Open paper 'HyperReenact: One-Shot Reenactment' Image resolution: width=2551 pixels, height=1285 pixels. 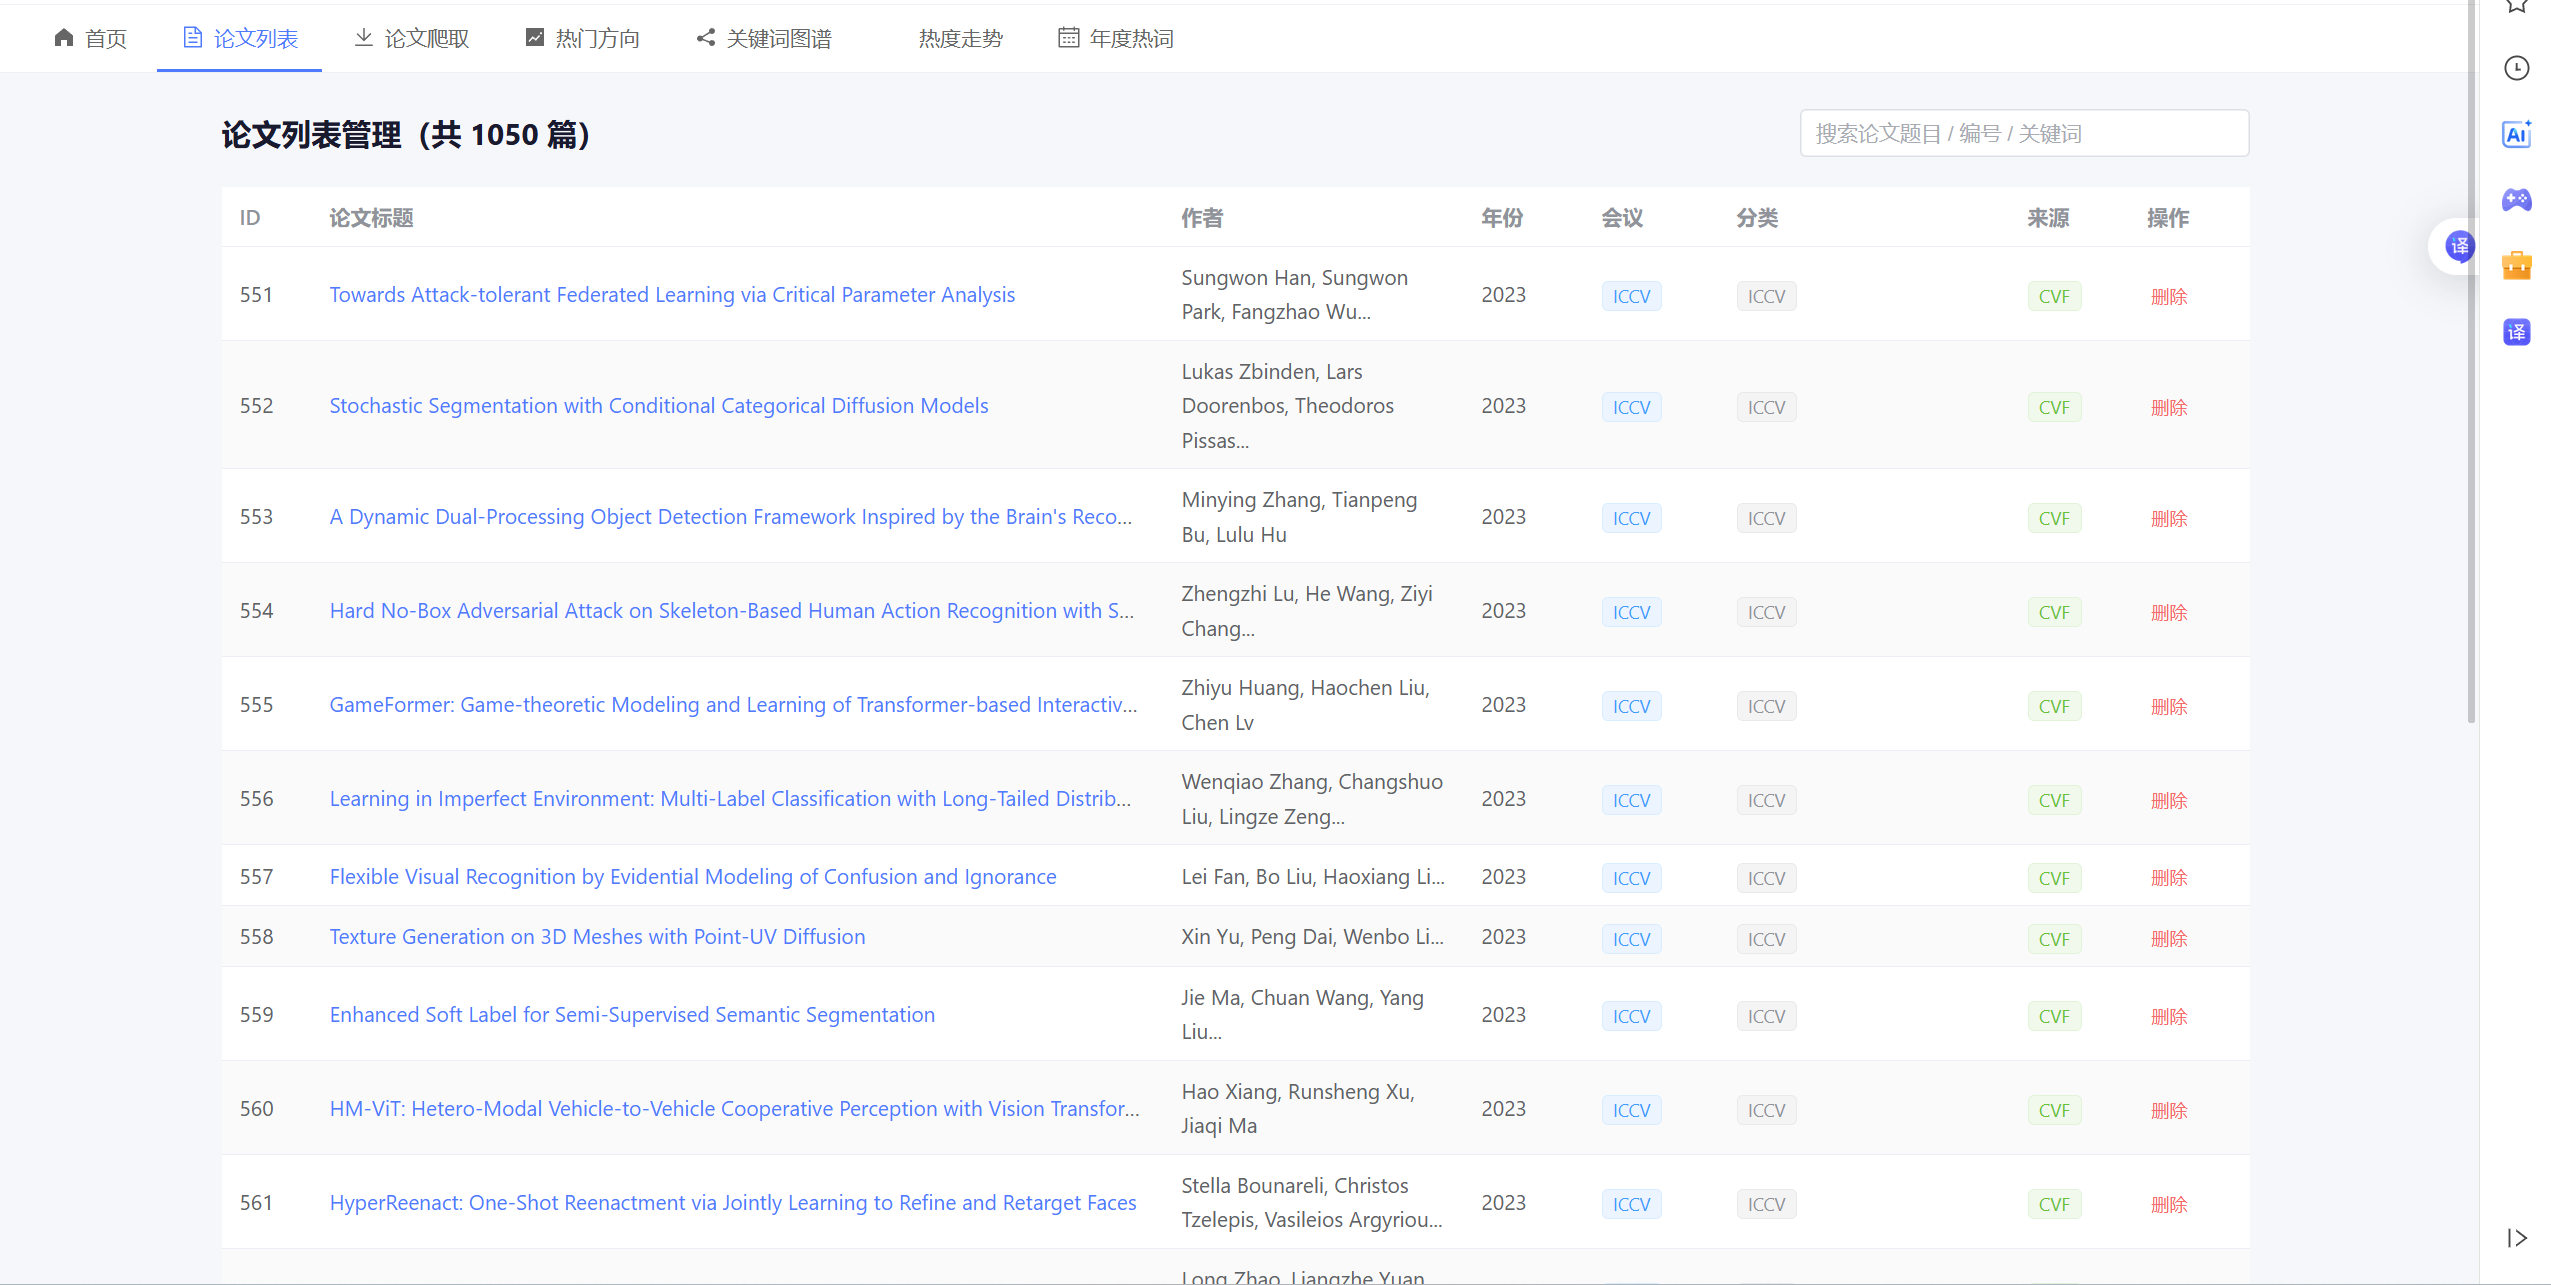point(733,1203)
